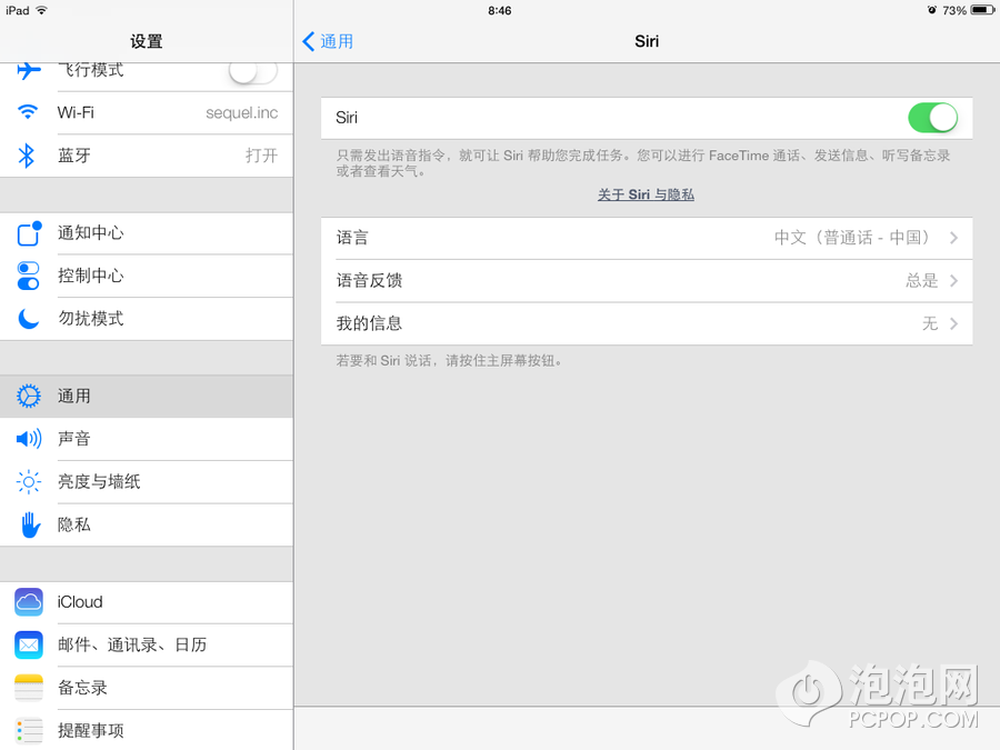Select 声音 in settings sidebar
This screenshot has width=1000, height=750.
(x=147, y=439)
